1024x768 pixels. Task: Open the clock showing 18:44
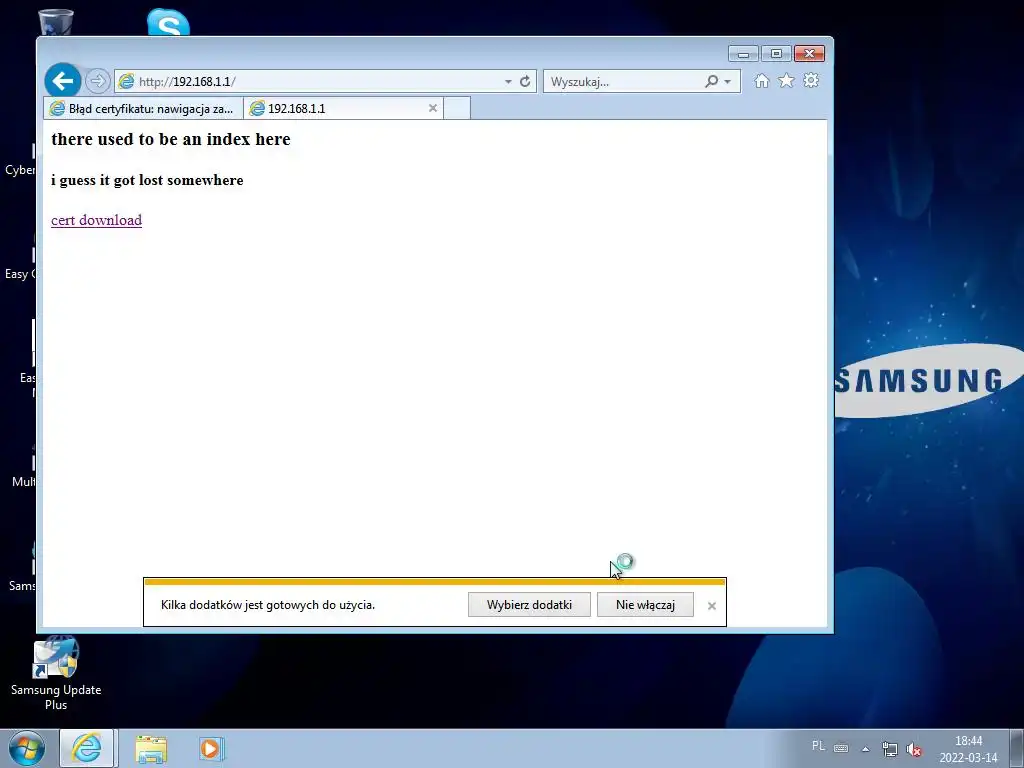pos(968,749)
